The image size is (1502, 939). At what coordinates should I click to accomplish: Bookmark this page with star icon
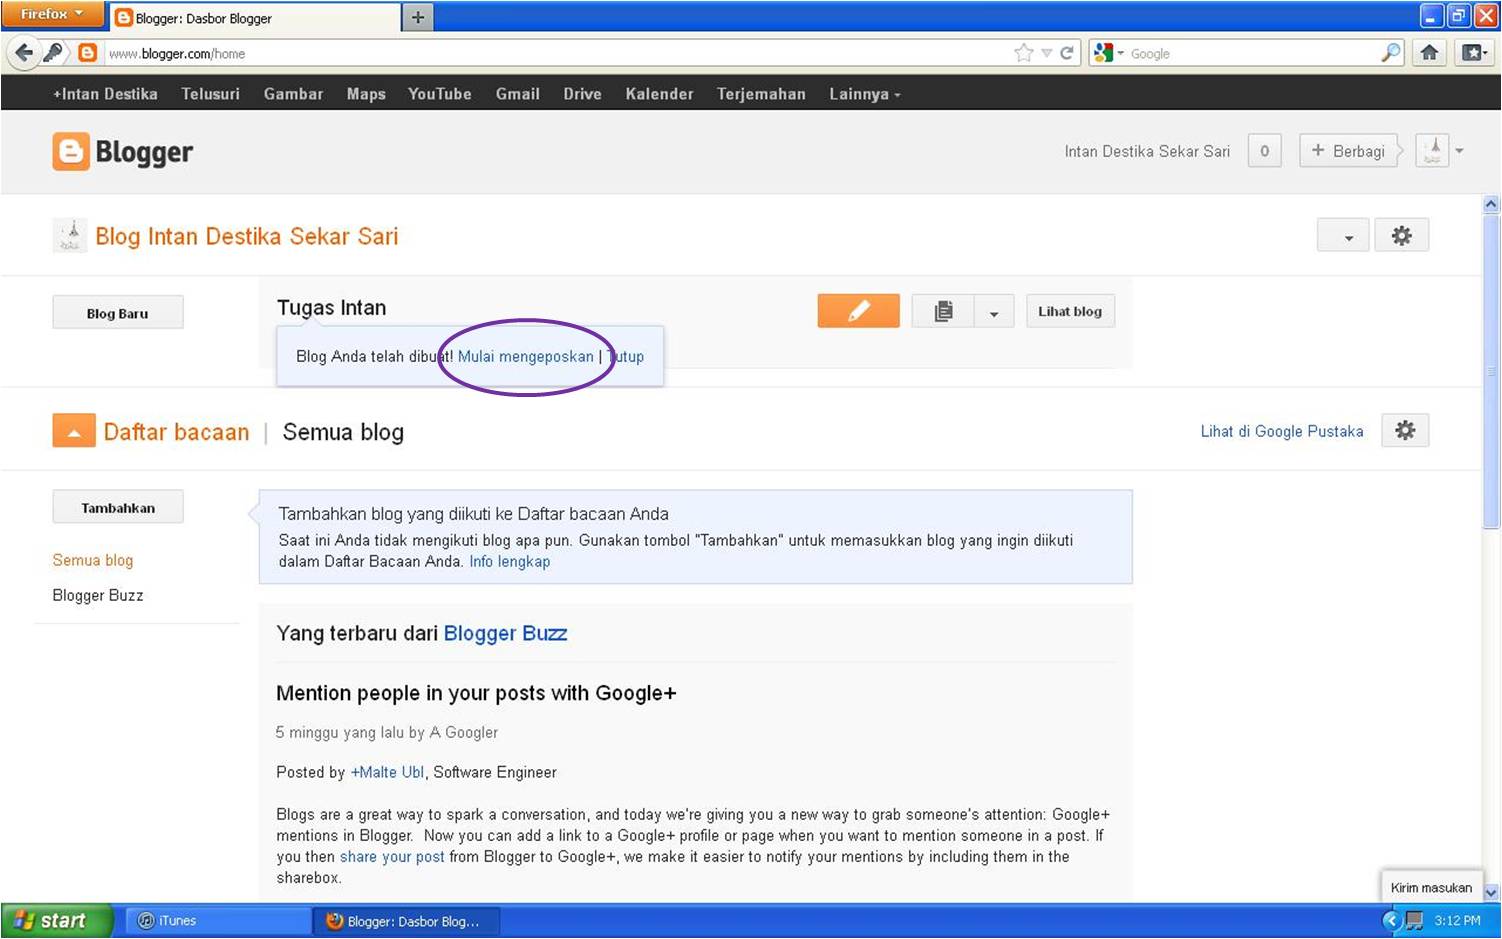pyautogui.click(x=1023, y=53)
